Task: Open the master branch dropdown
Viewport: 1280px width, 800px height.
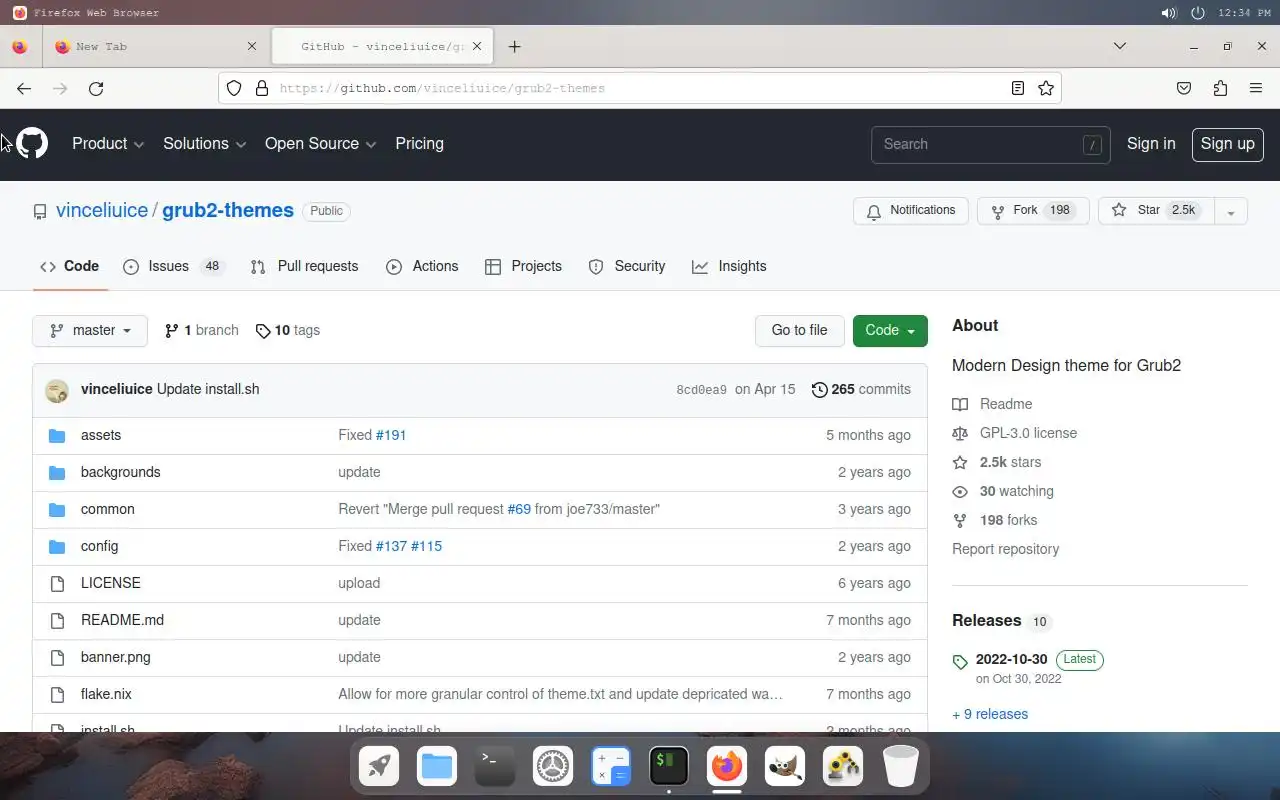Action: point(90,331)
